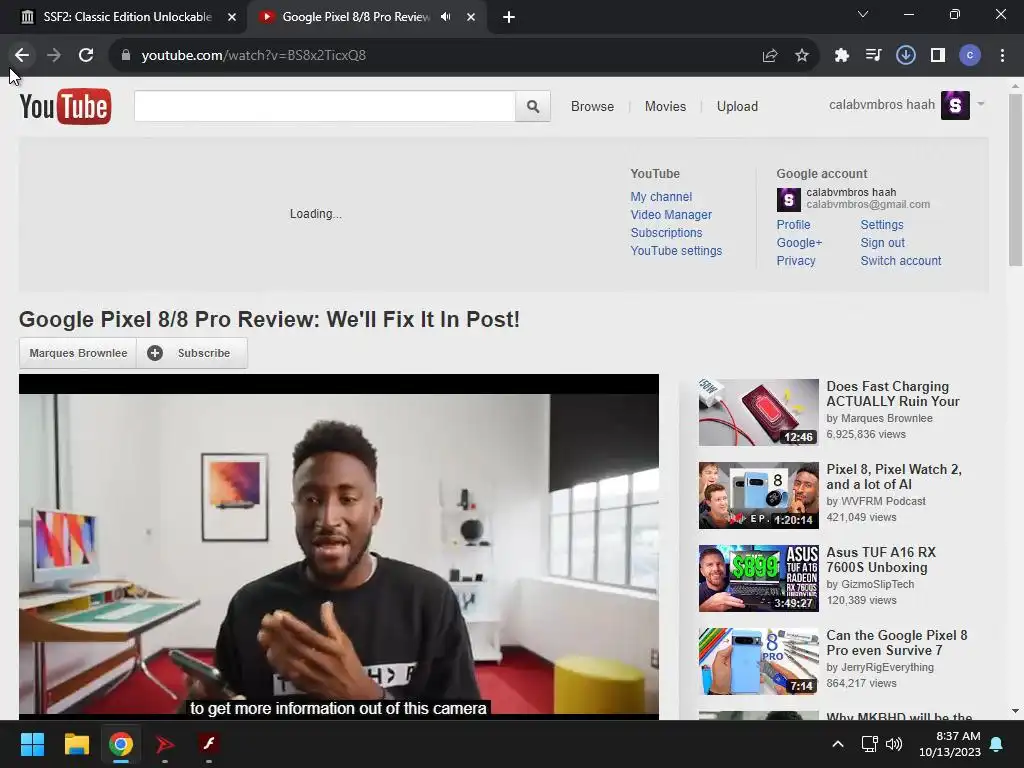
Task: Open the Windows Start menu
Action: point(32,744)
